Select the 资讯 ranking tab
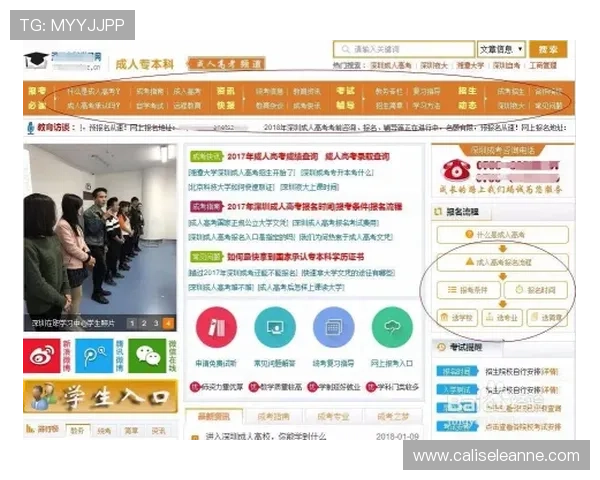The height and width of the screenshot is (480, 600). (x=158, y=431)
